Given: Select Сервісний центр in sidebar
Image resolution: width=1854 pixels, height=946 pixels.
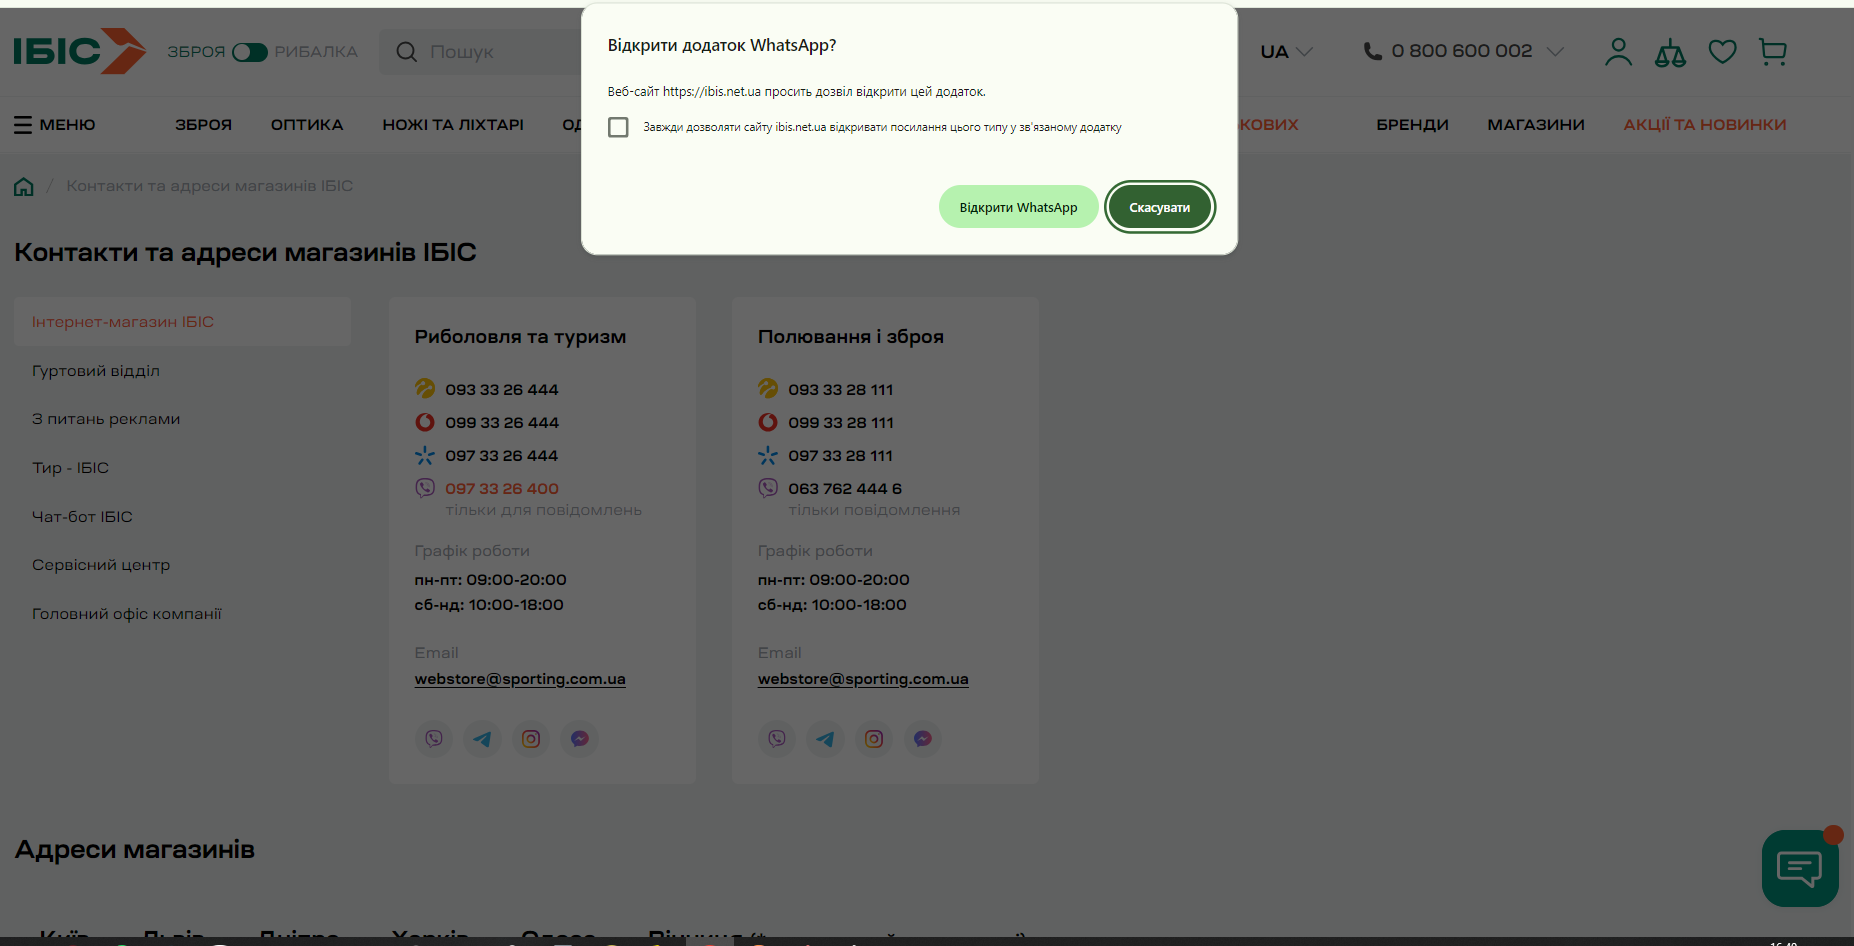Looking at the screenshot, I should click(101, 565).
